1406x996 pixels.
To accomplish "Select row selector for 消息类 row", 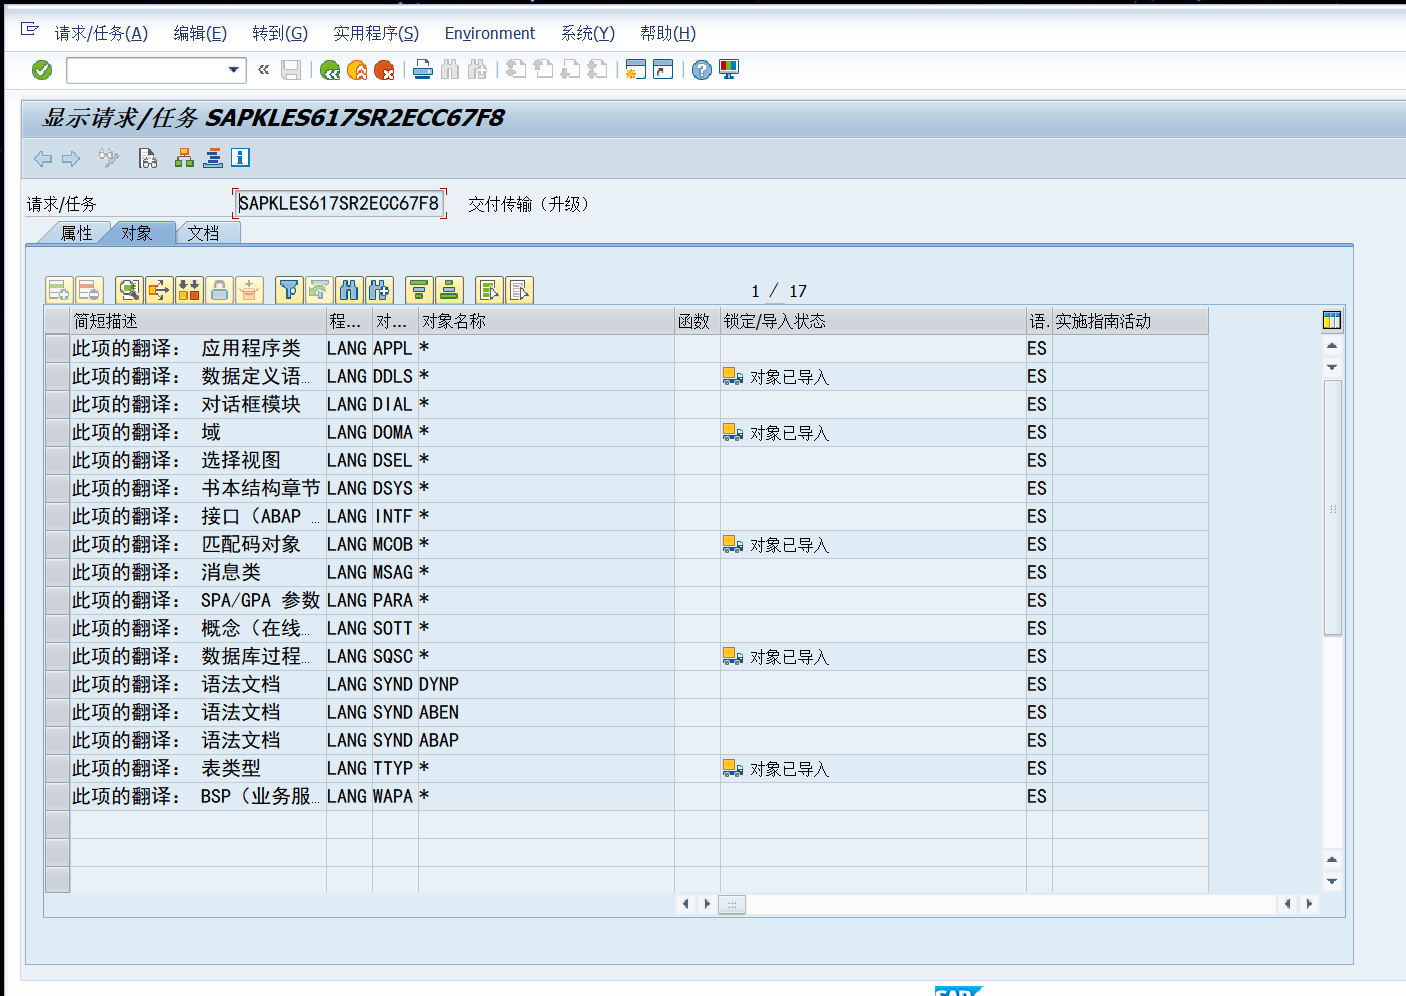I will point(57,572).
